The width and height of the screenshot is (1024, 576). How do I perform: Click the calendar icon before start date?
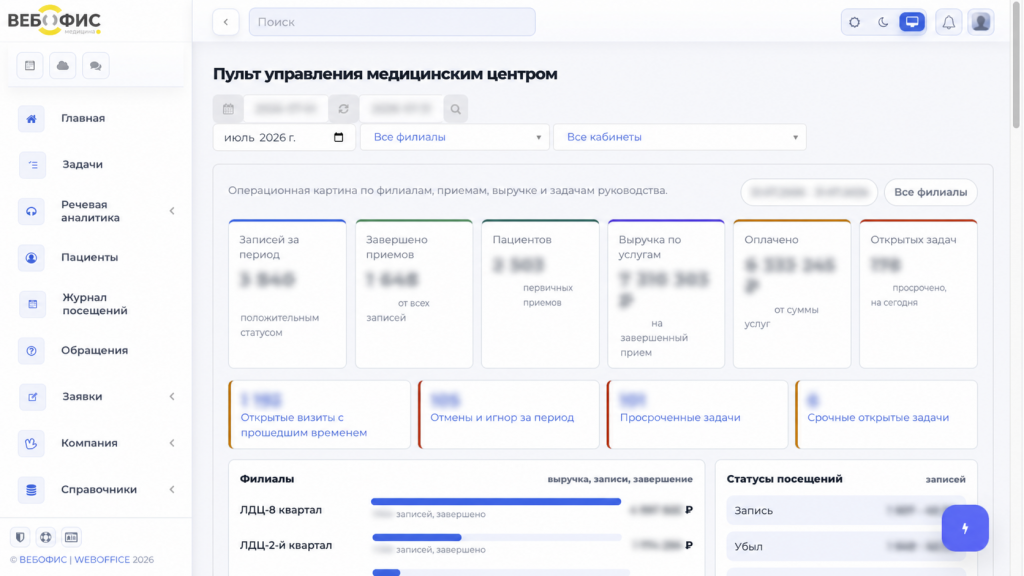point(228,109)
